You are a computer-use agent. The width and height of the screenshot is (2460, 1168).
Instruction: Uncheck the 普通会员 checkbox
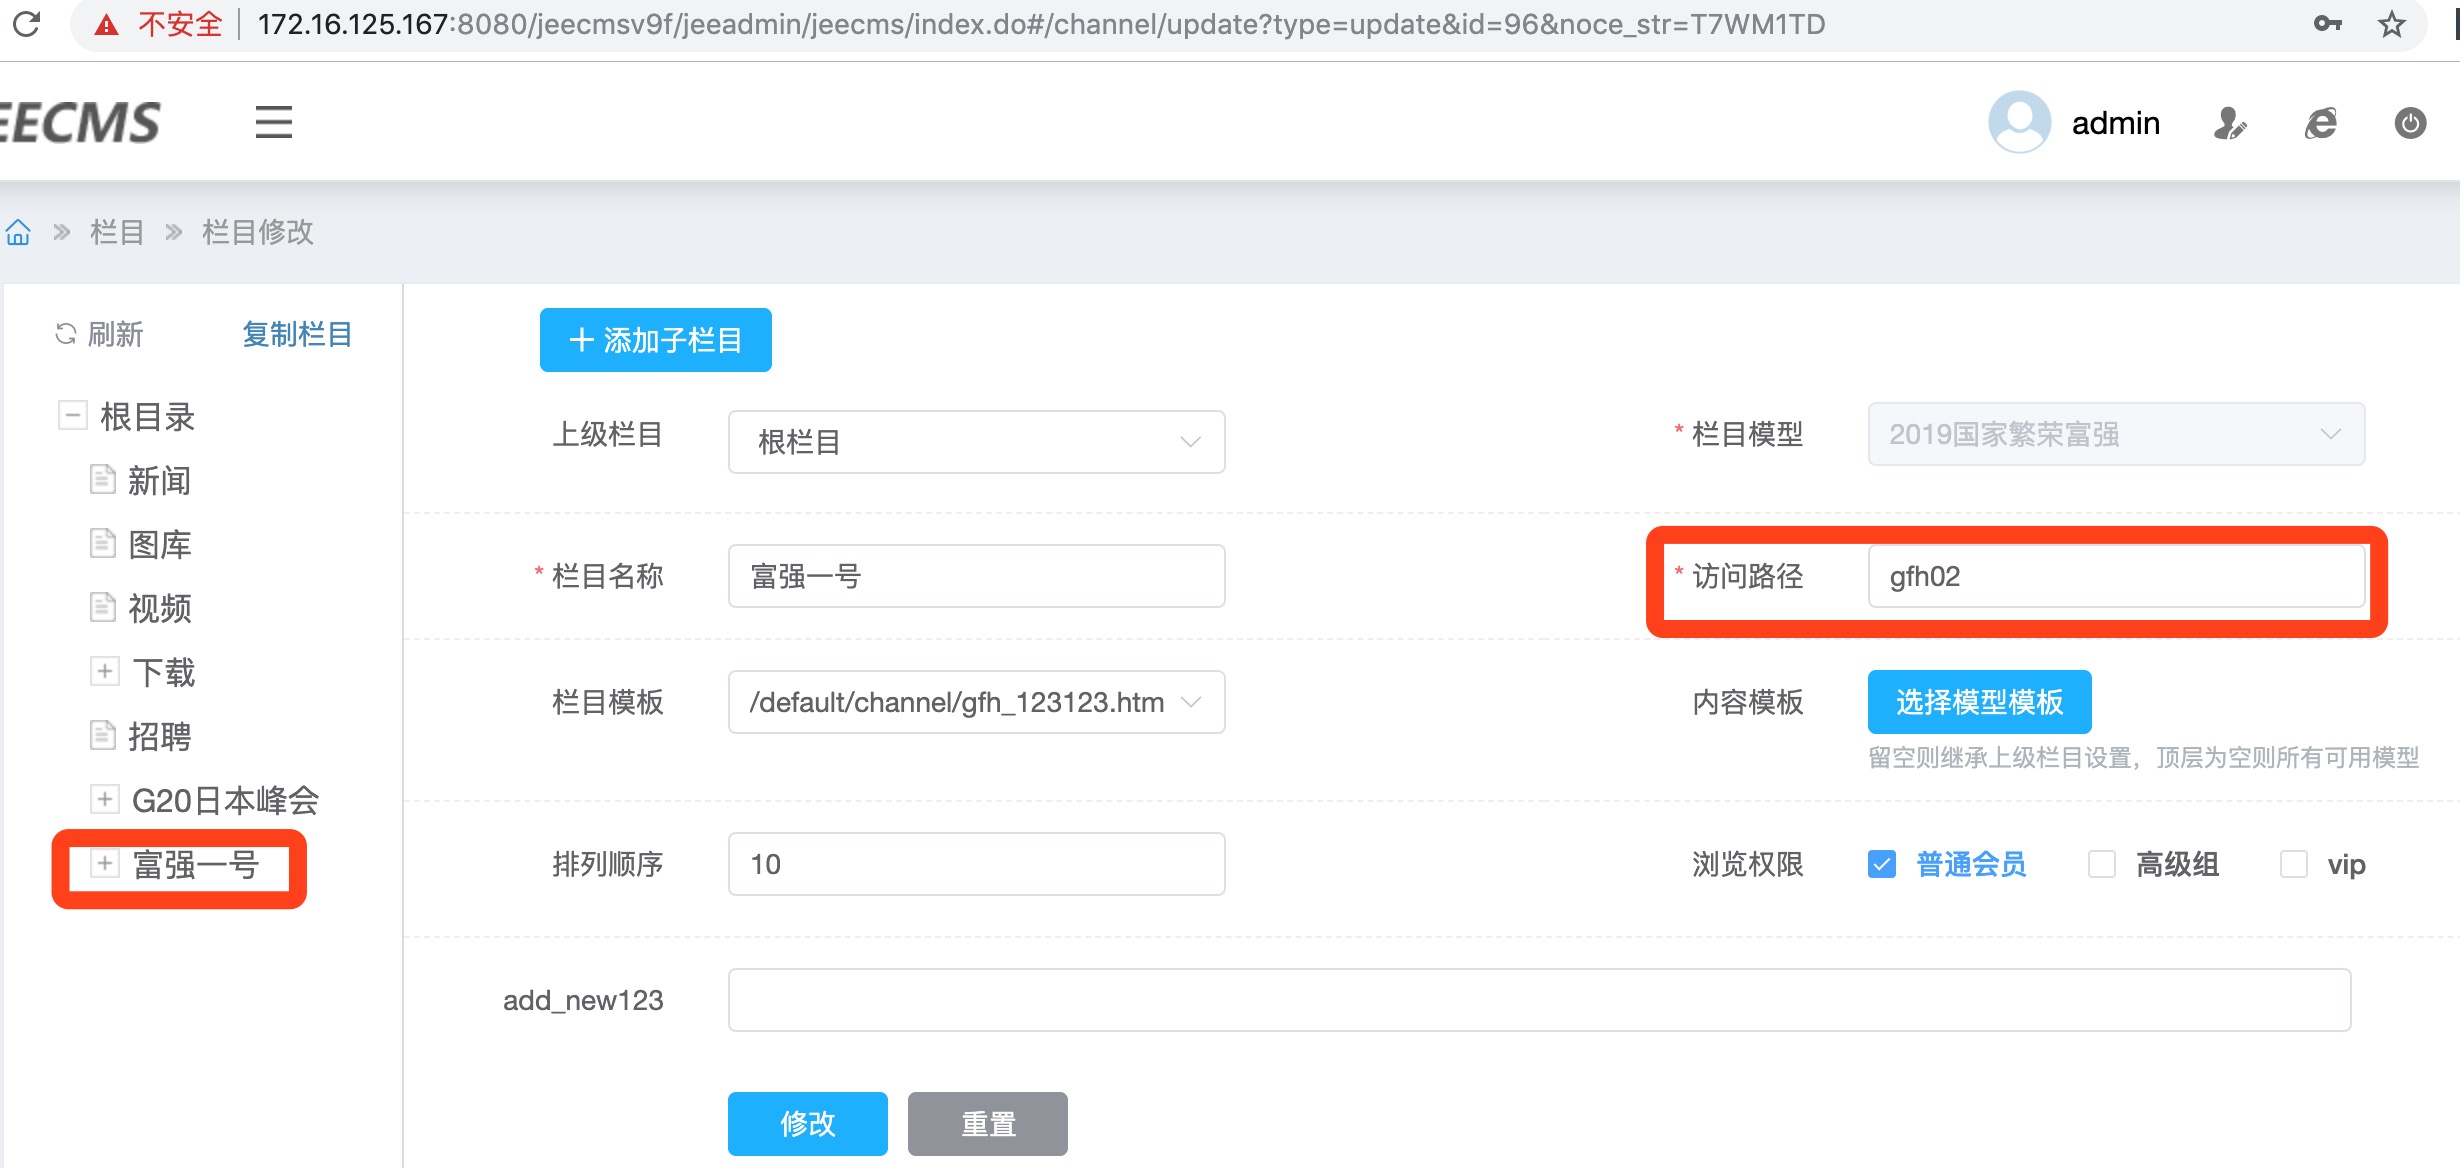coord(1881,864)
